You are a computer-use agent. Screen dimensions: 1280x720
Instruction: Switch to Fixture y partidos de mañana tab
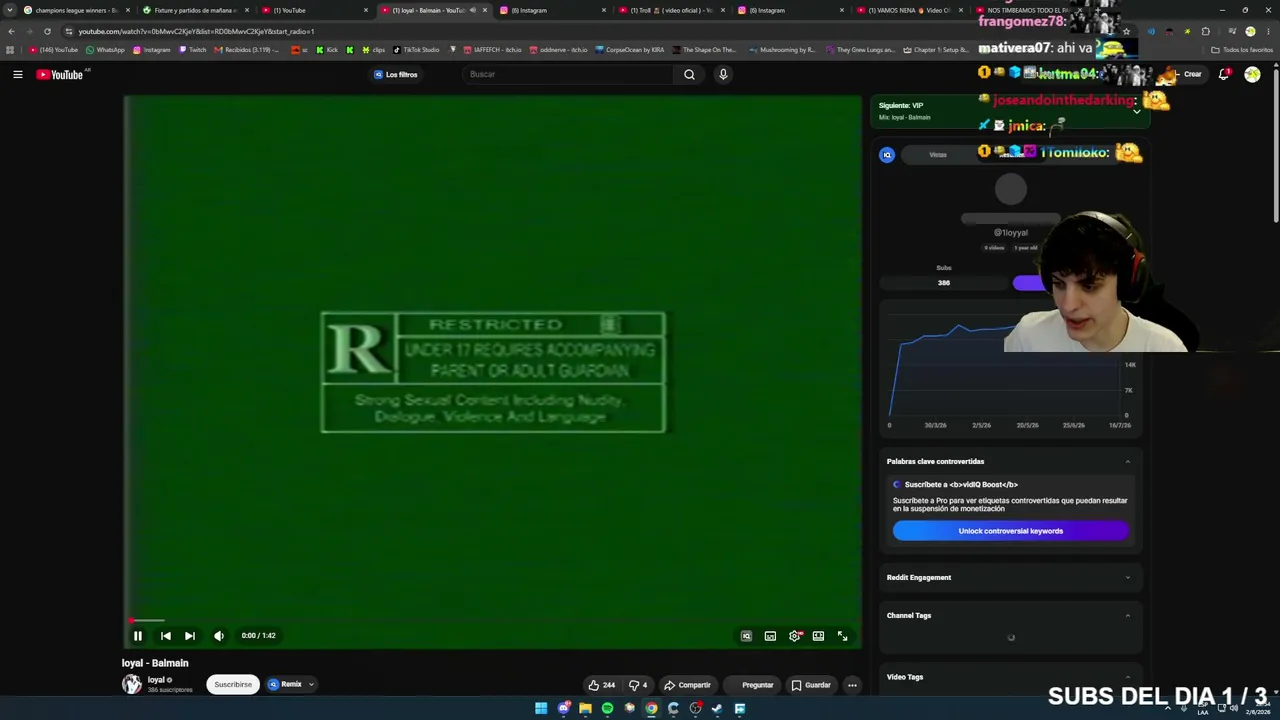pos(195,10)
